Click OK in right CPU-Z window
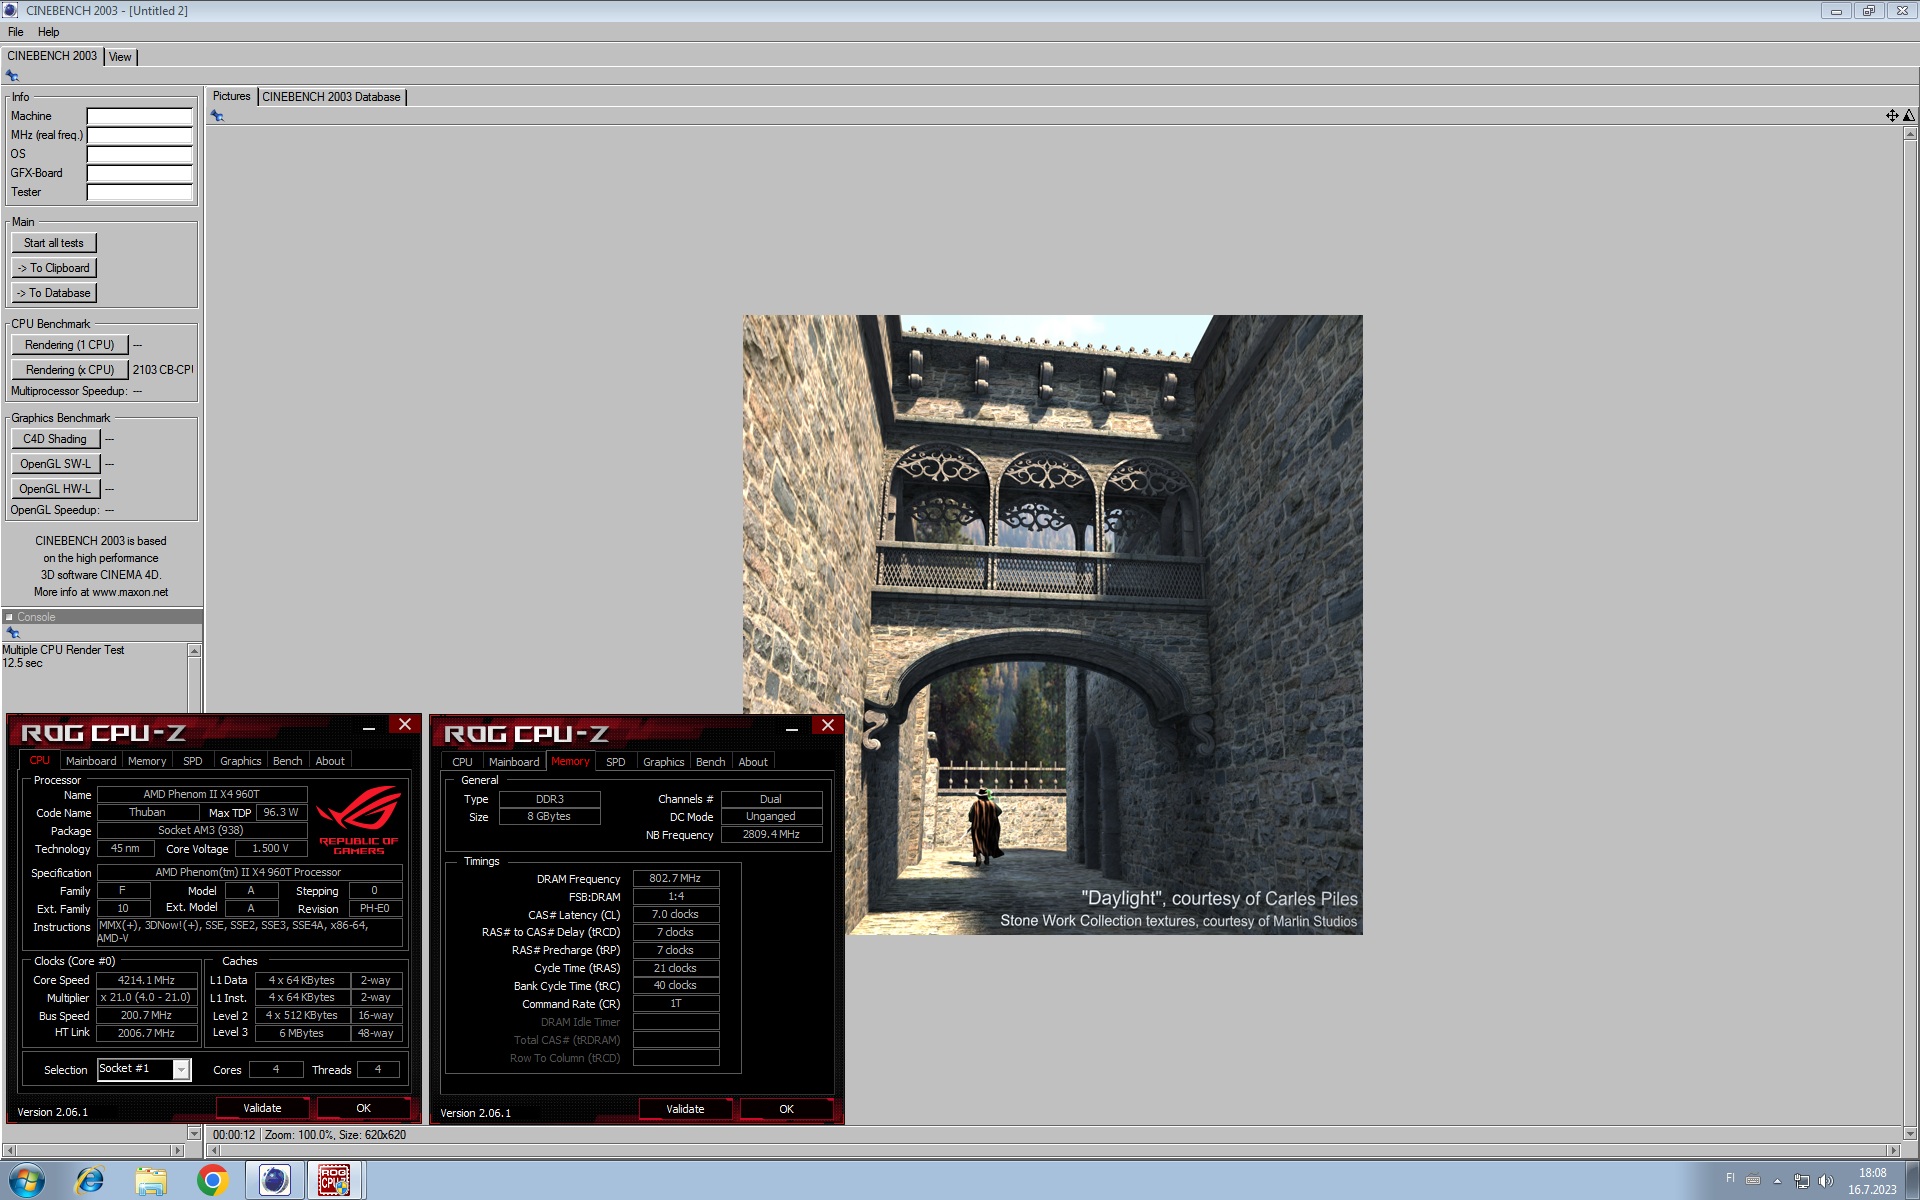 pos(786,1109)
